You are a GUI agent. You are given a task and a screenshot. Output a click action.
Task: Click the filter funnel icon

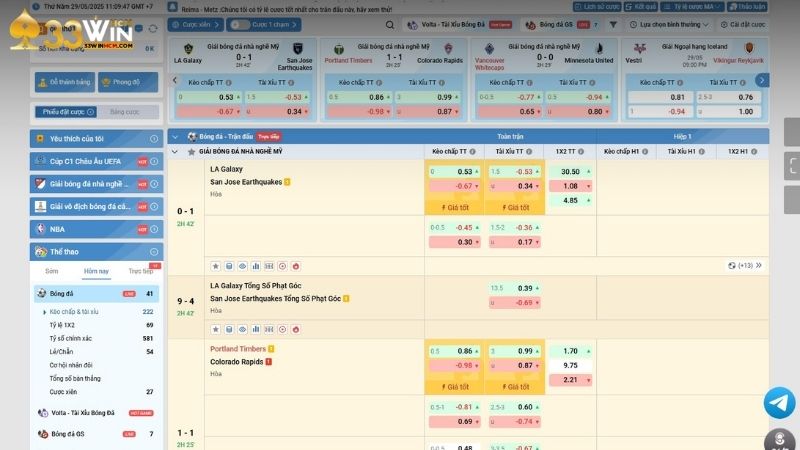613,24
